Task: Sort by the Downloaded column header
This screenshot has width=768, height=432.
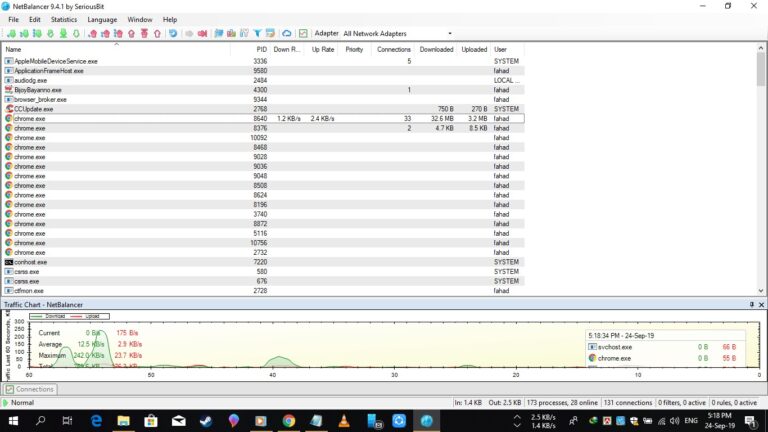Action: pyautogui.click(x=436, y=49)
